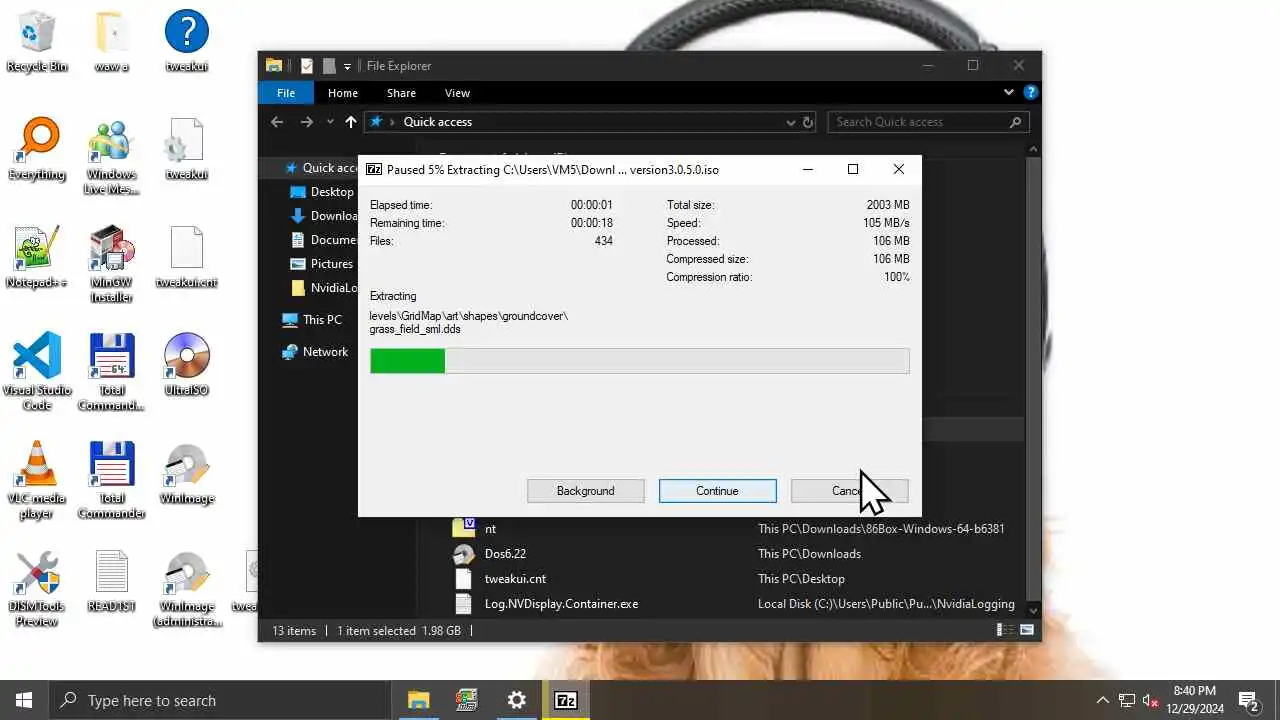Open the Recycle Bin desktop icon

click(x=37, y=41)
